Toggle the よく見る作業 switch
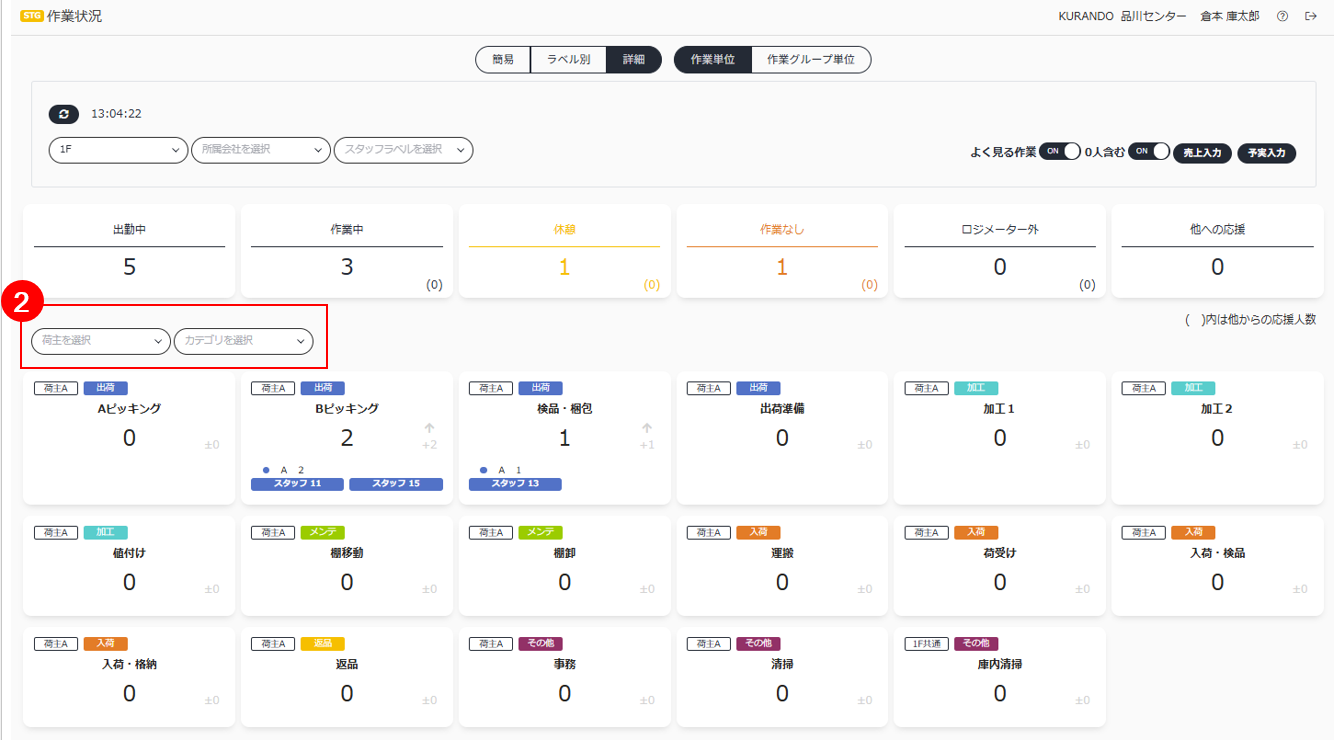 1060,152
